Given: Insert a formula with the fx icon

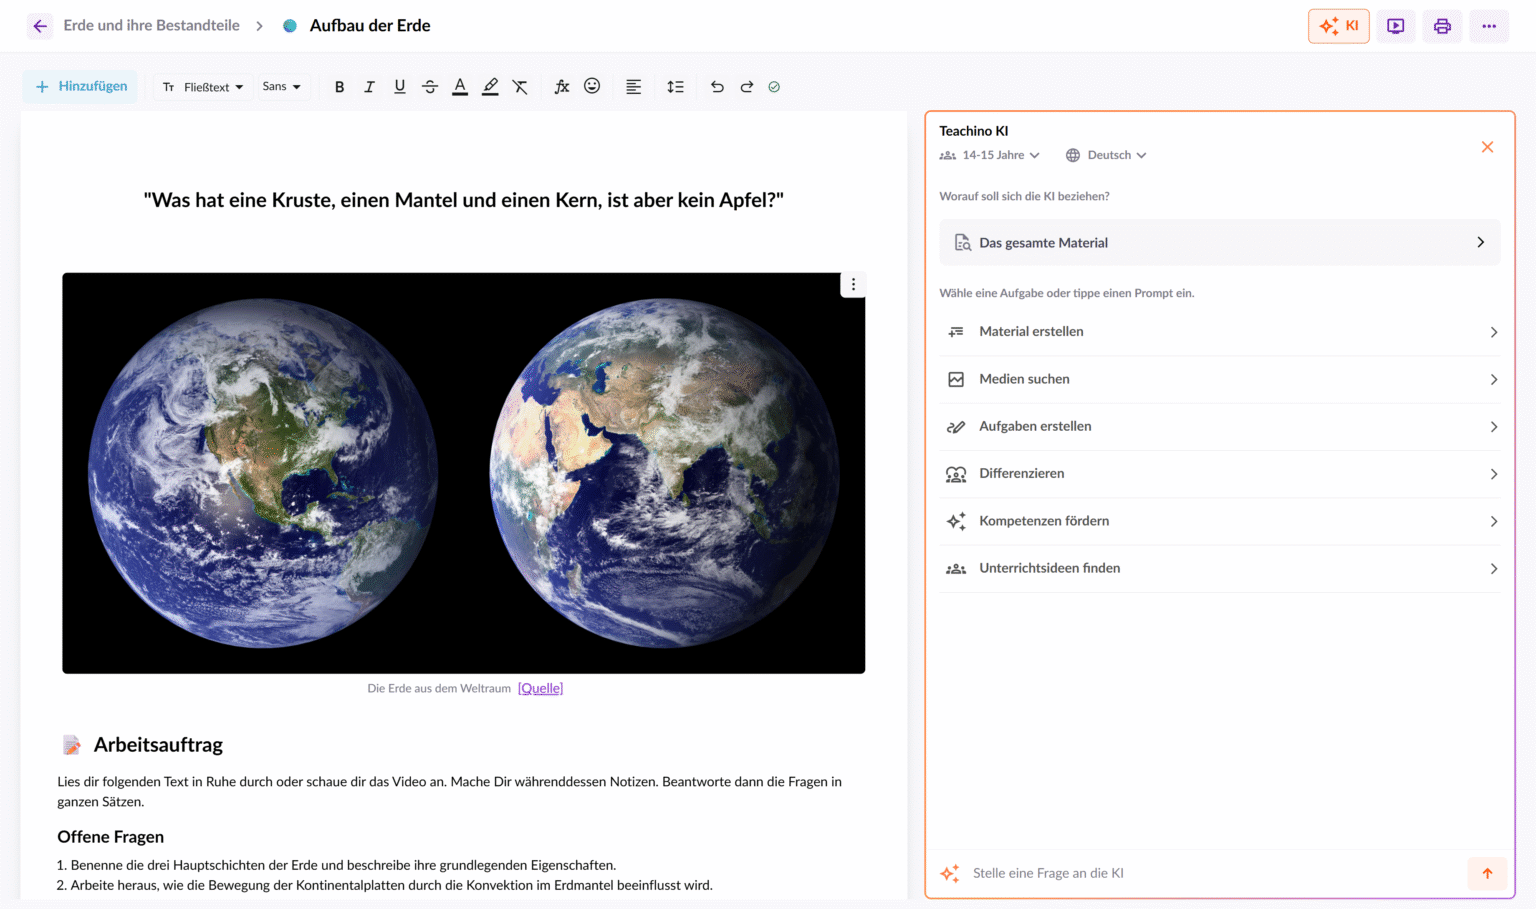Looking at the screenshot, I should pos(561,87).
